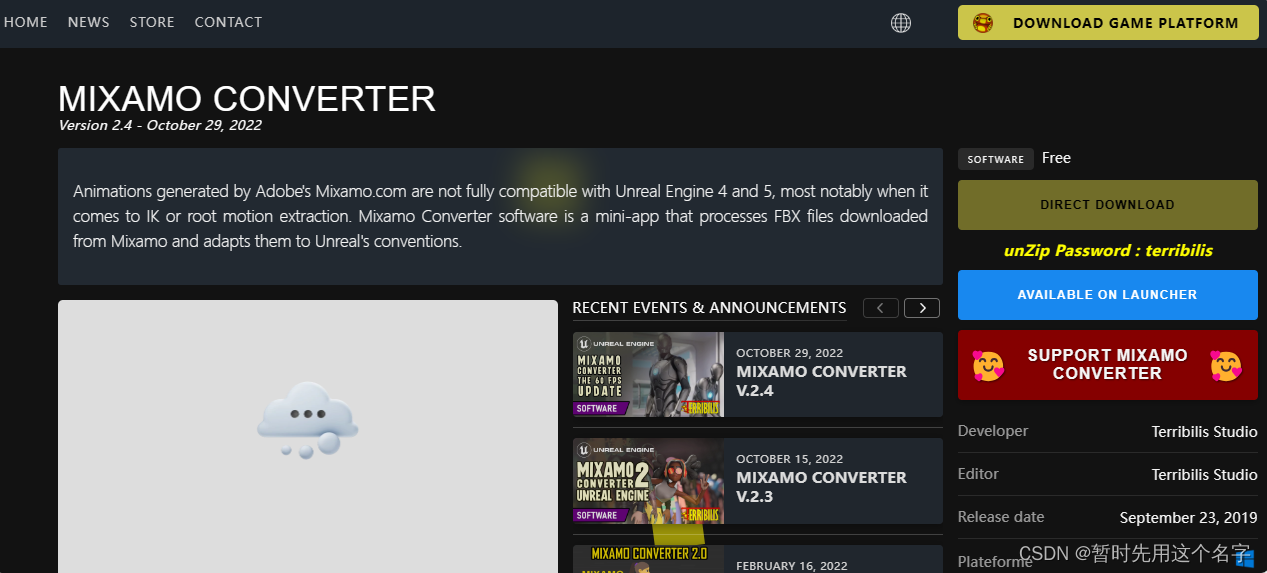Click the emoji icon on Download Game Platform
The image size is (1267, 573).
[983, 23]
